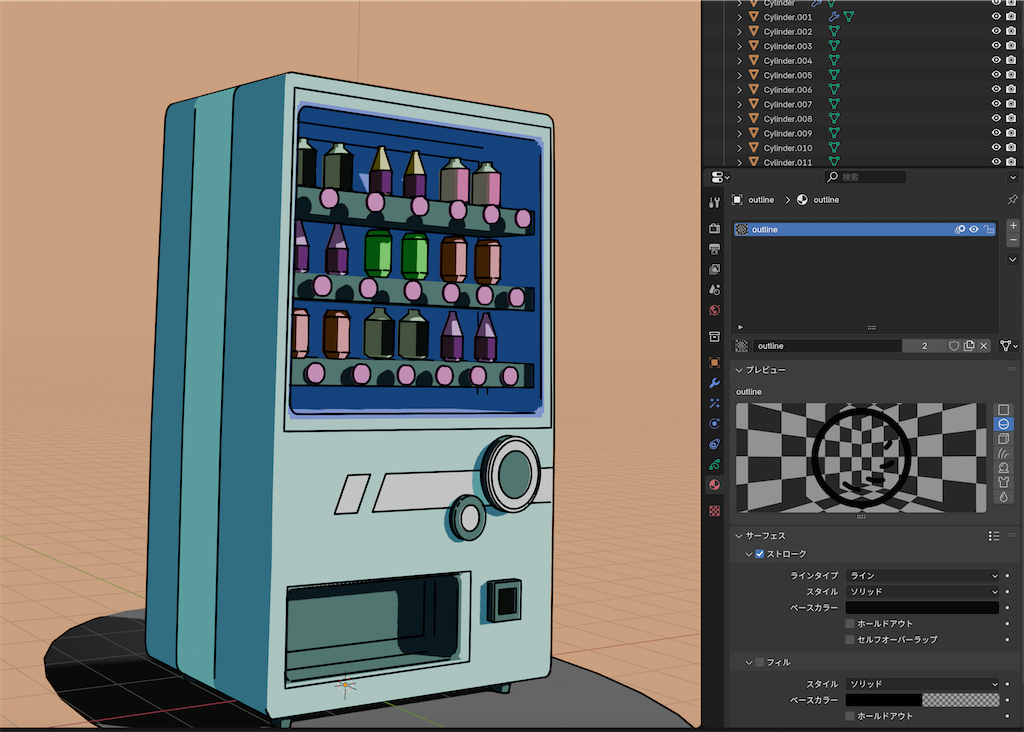Open the Collection properties tab

tap(714, 337)
